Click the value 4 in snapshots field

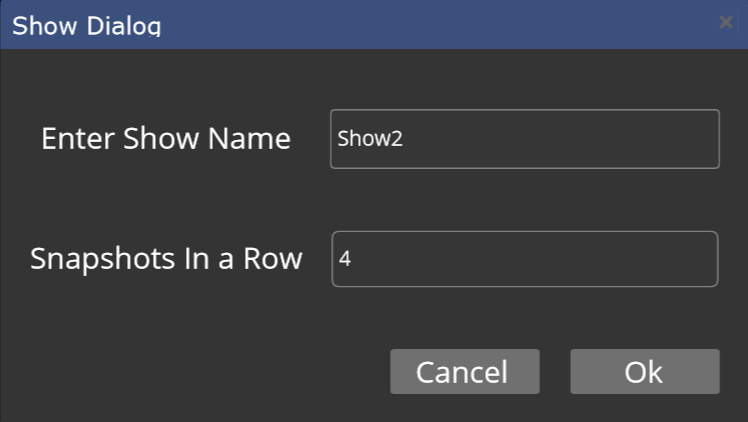tap(345, 258)
